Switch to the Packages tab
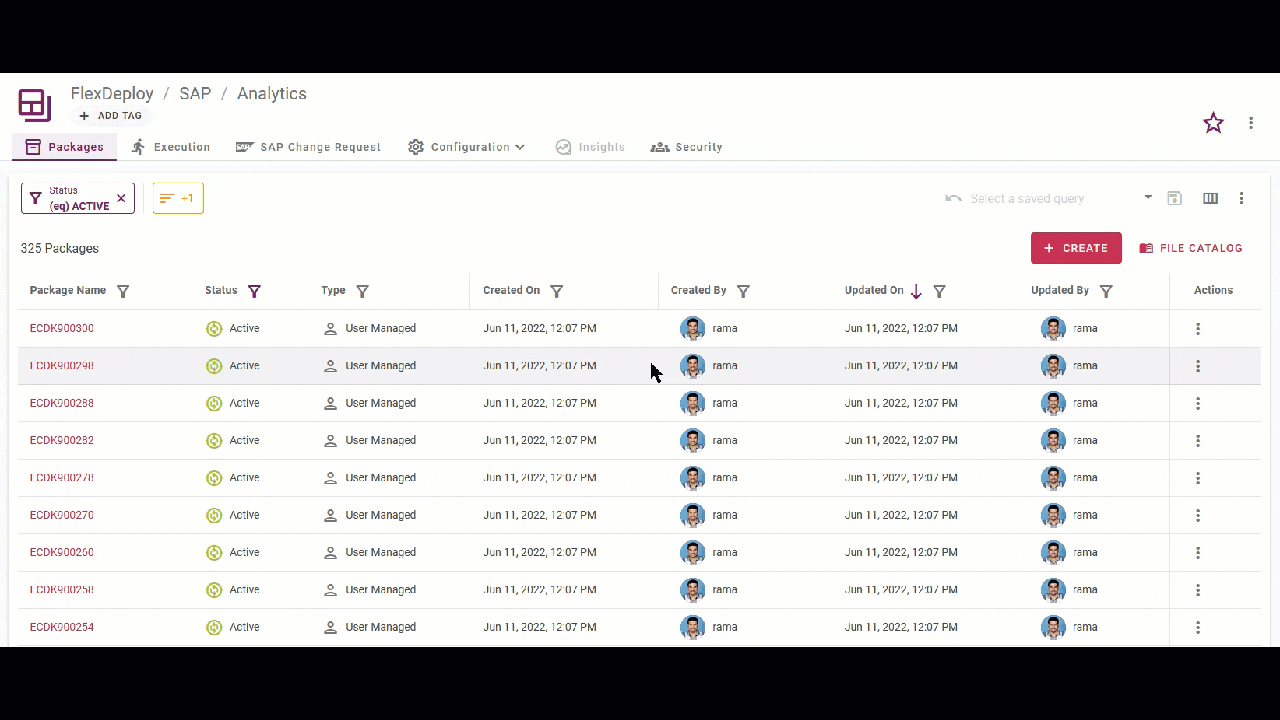Image resolution: width=1280 pixels, height=720 pixels. coord(65,147)
